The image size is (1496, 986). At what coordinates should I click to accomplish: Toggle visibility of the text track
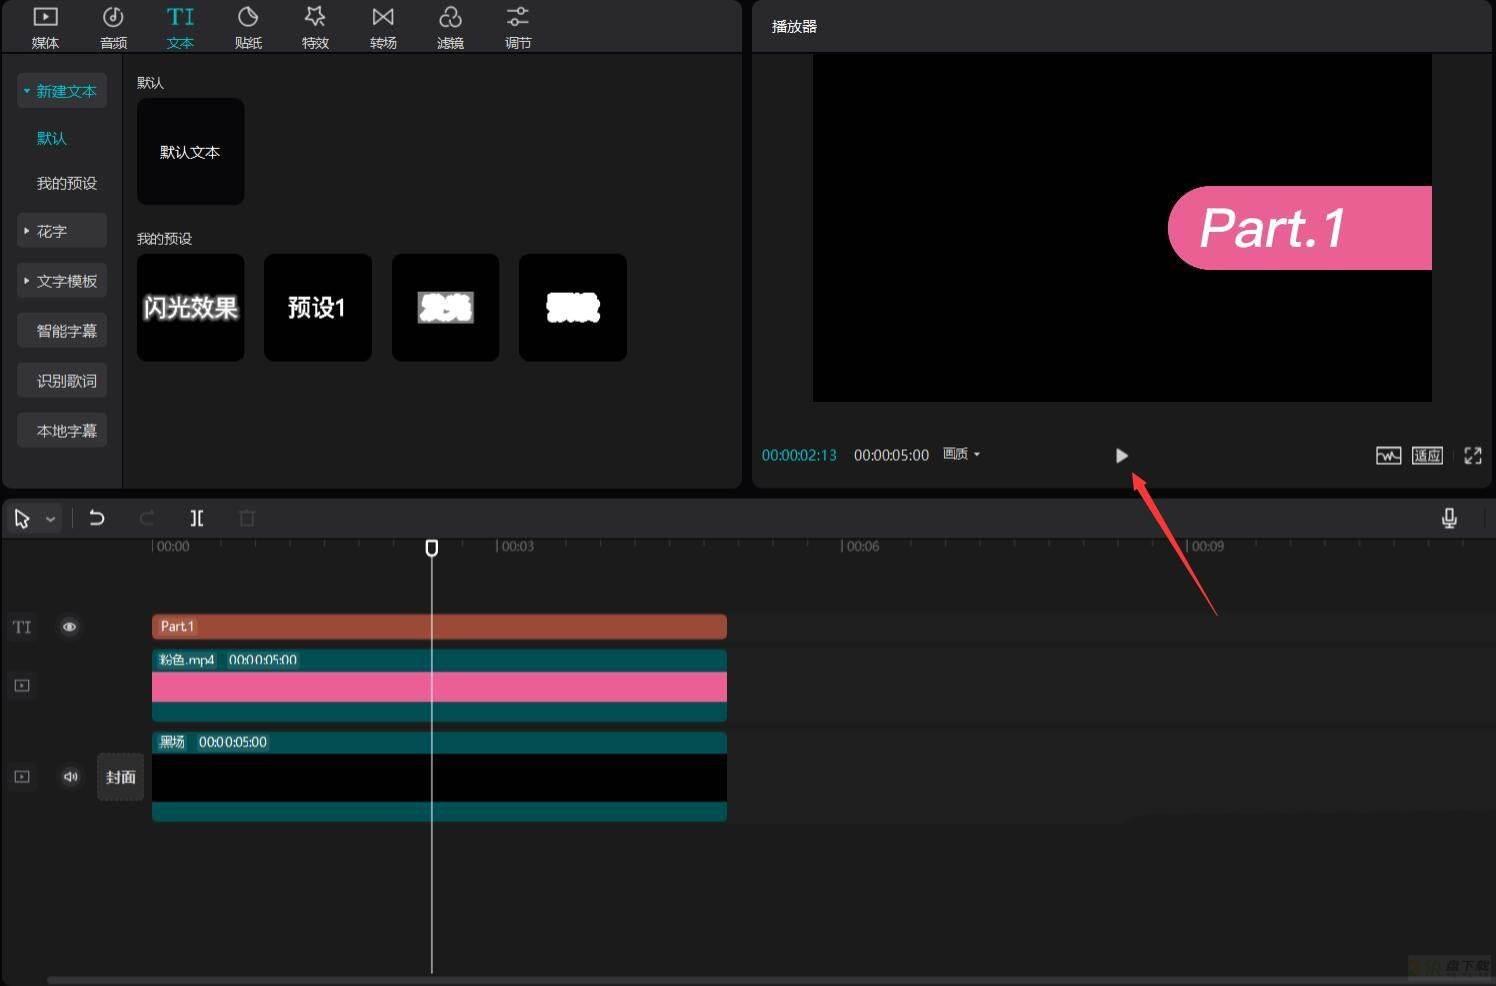[69, 627]
